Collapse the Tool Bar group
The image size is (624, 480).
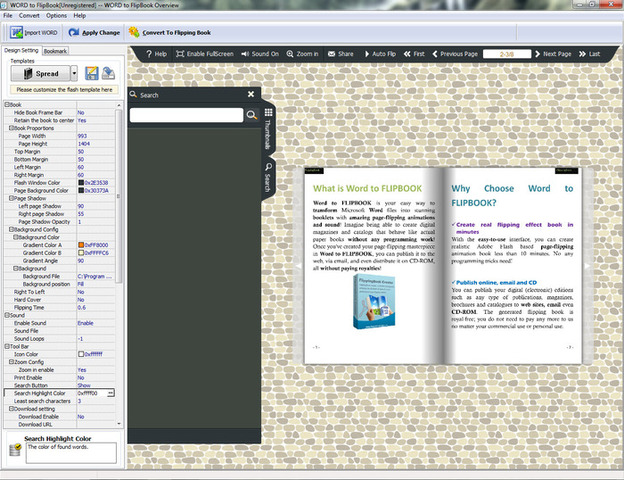(x=7, y=346)
